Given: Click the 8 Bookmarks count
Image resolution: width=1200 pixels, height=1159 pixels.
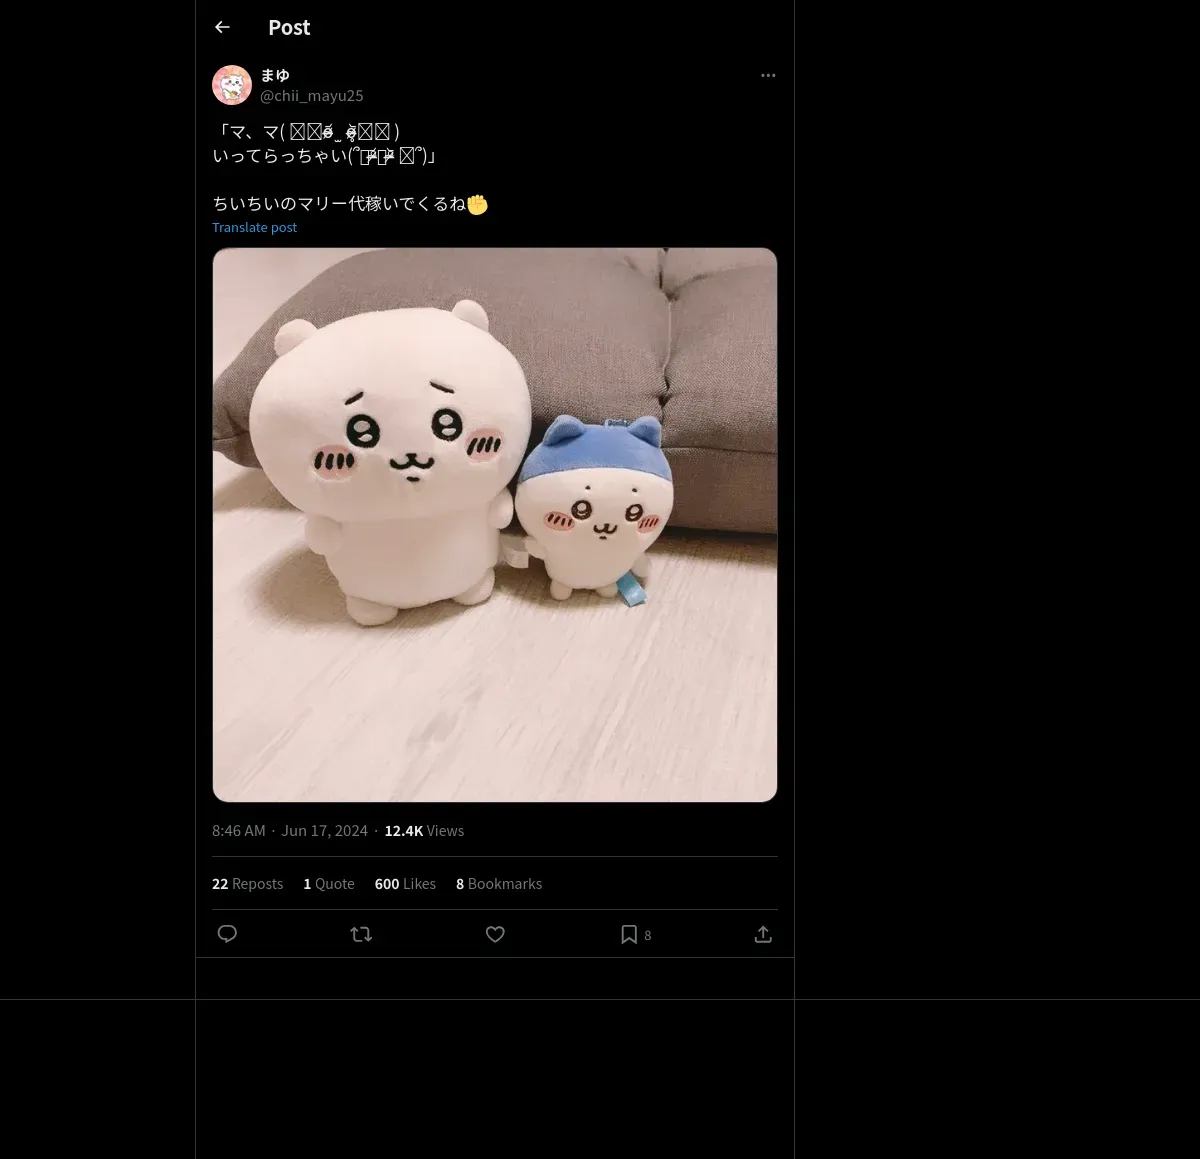Looking at the screenshot, I should point(499,884).
